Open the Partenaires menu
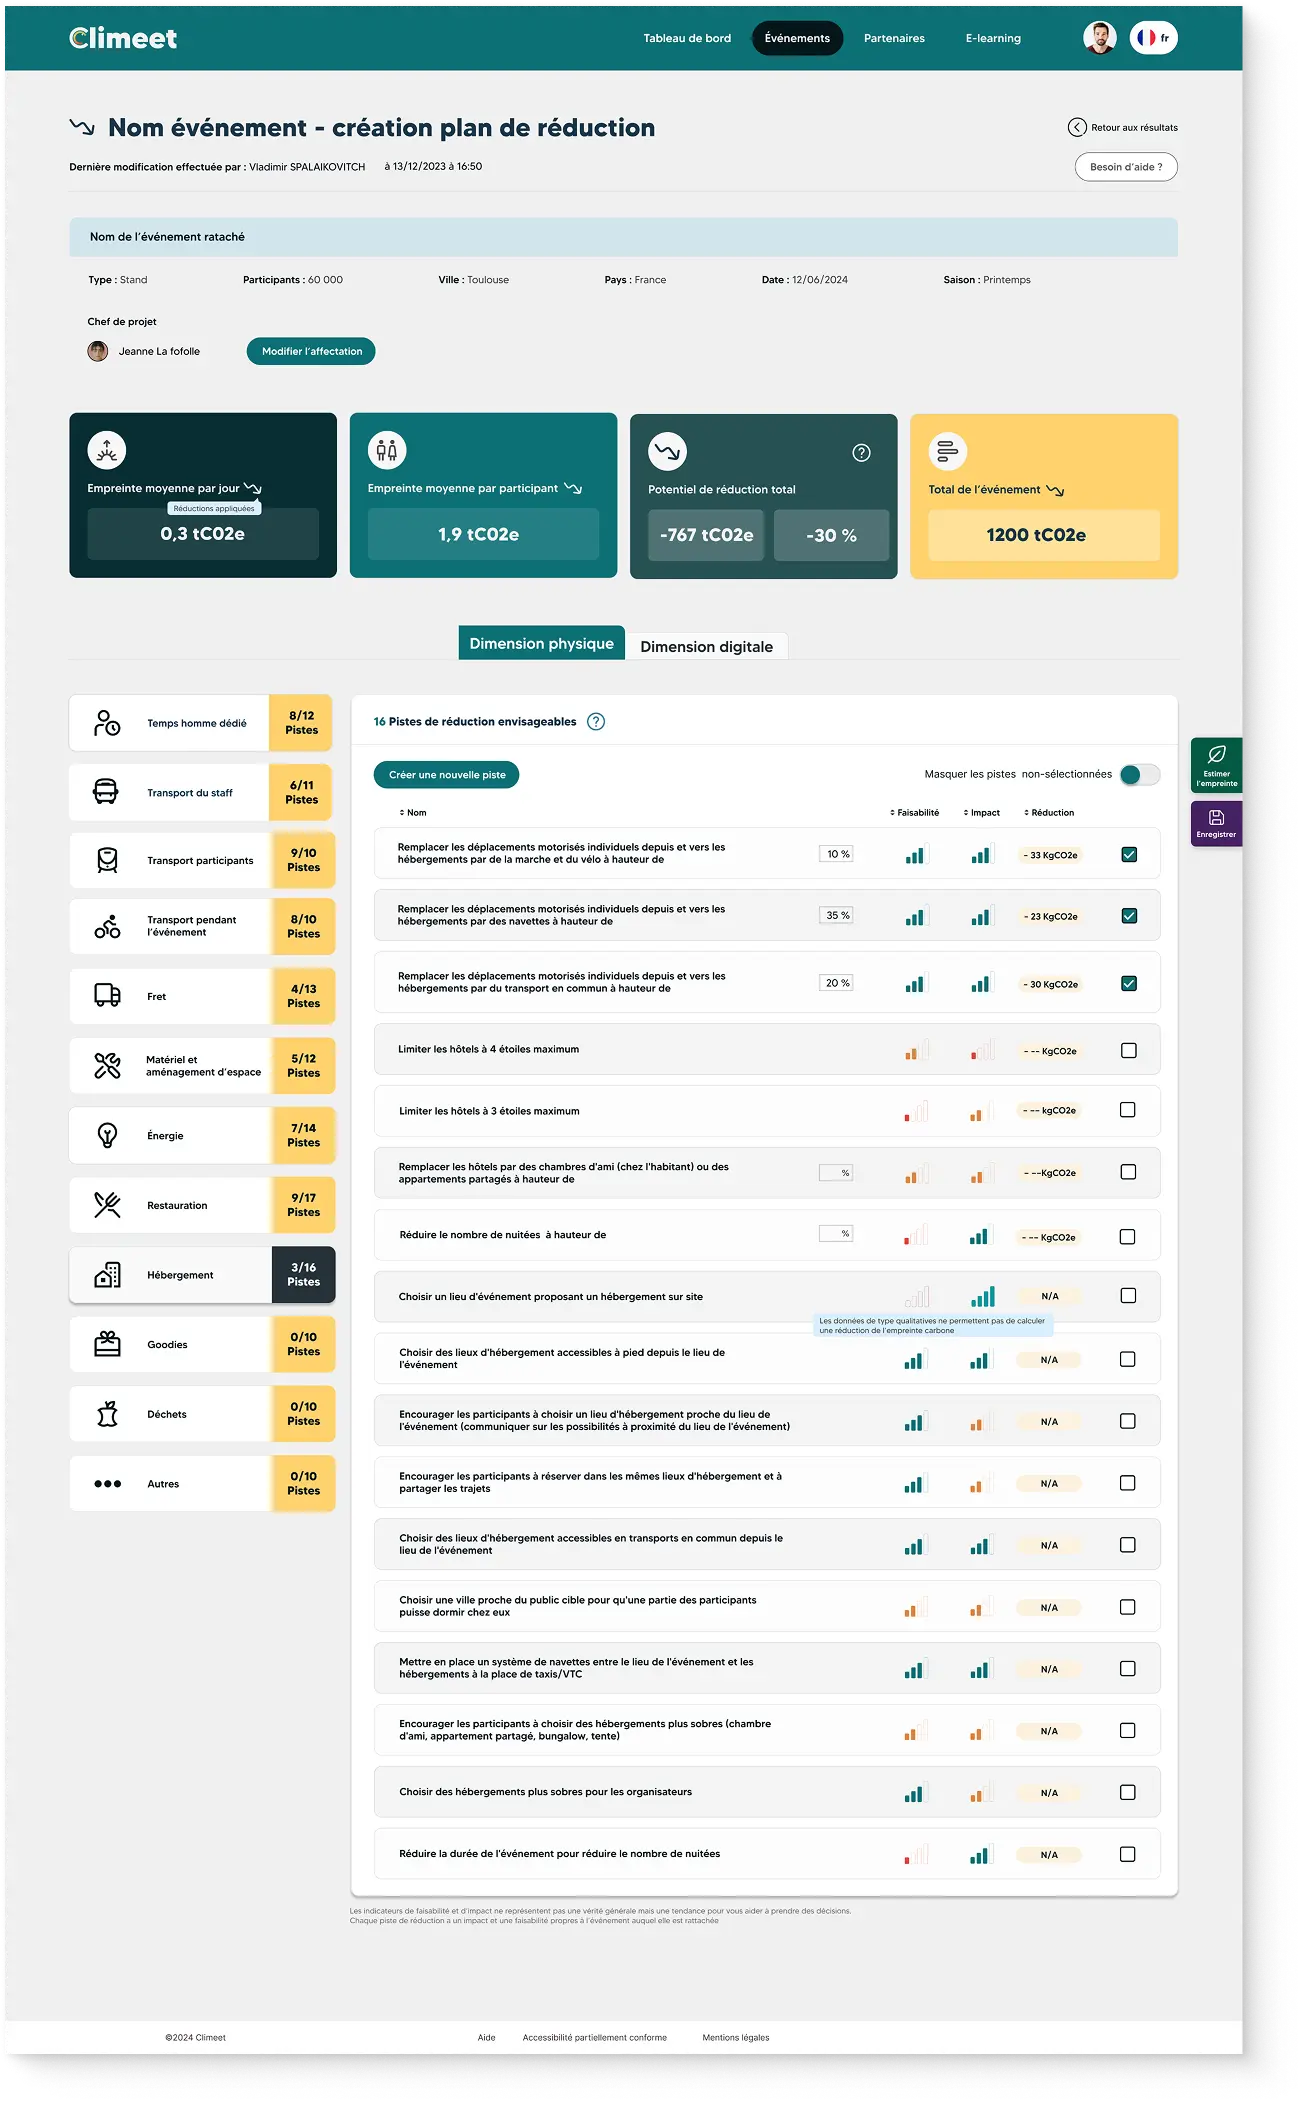Viewport: 1311px width, 2112px height. [894, 38]
